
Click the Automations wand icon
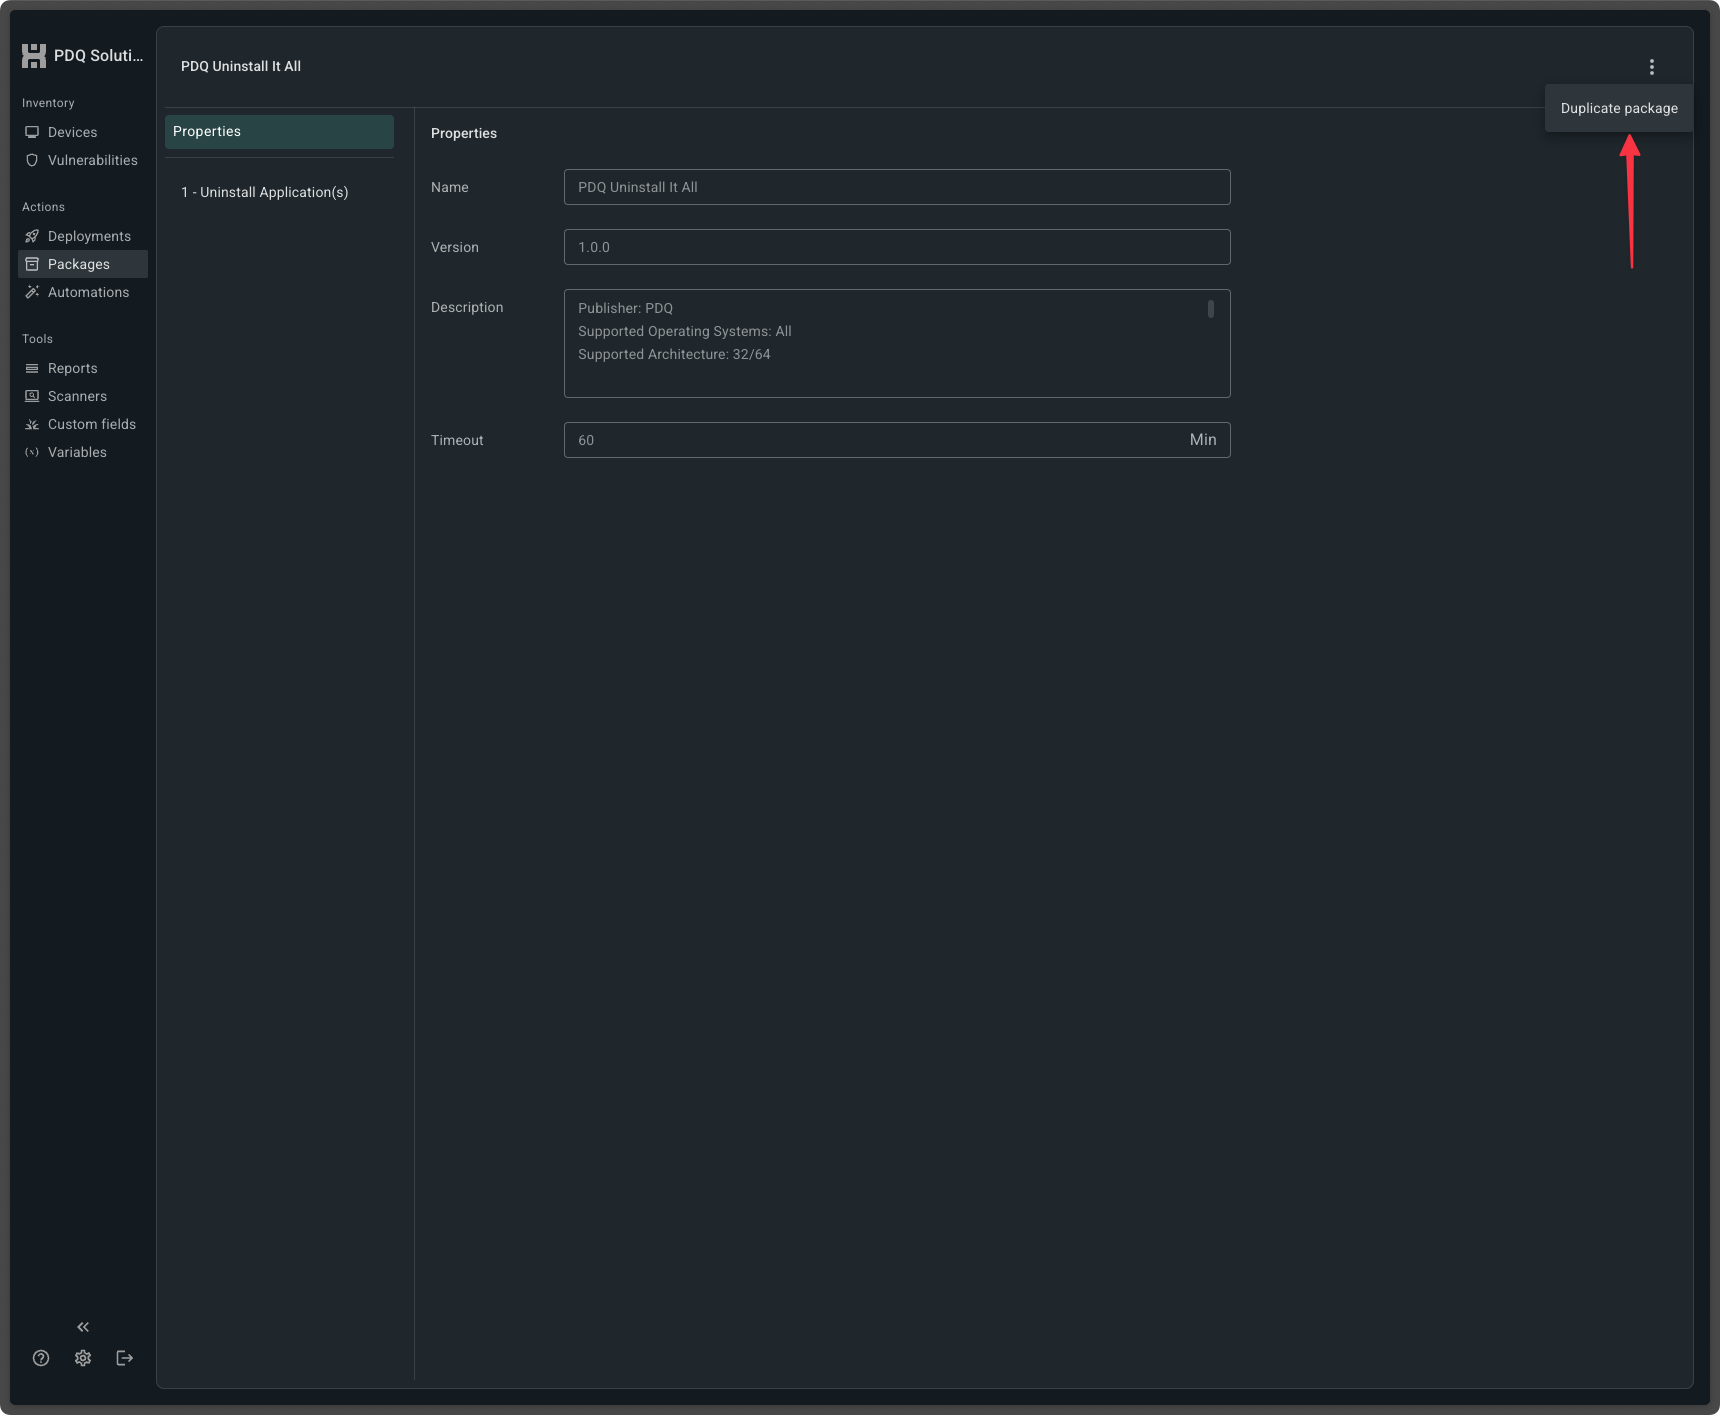32,292
